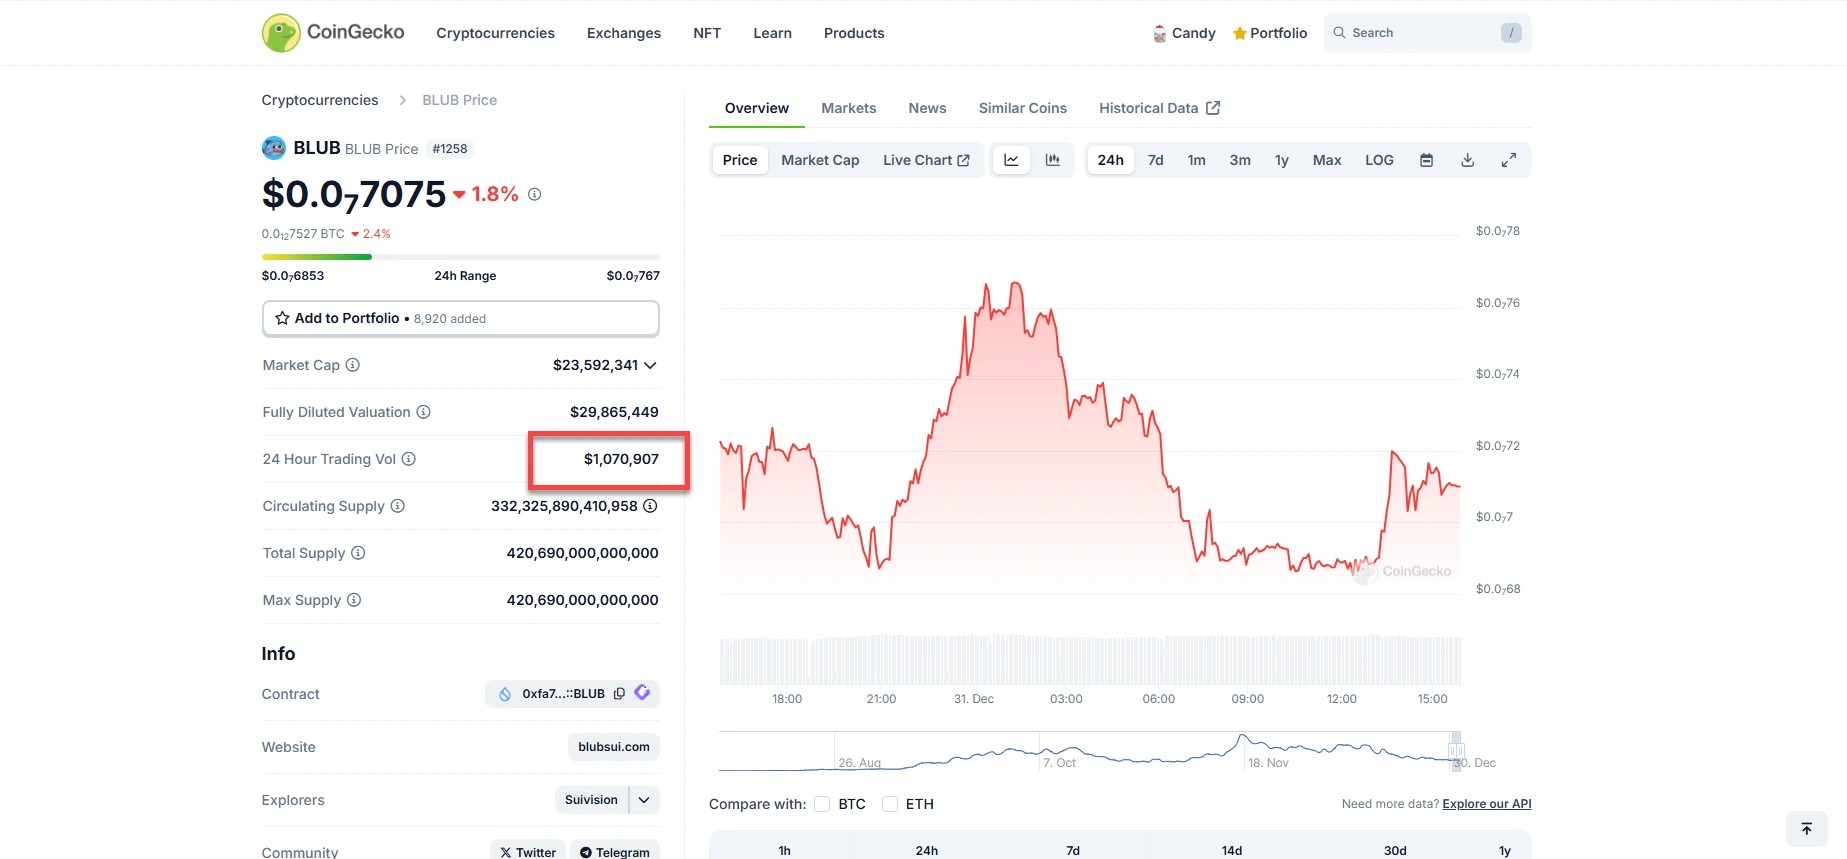The image size is (1847, 859).
Task: Expand the Market Cap details chevron
Action: point(650,366)
